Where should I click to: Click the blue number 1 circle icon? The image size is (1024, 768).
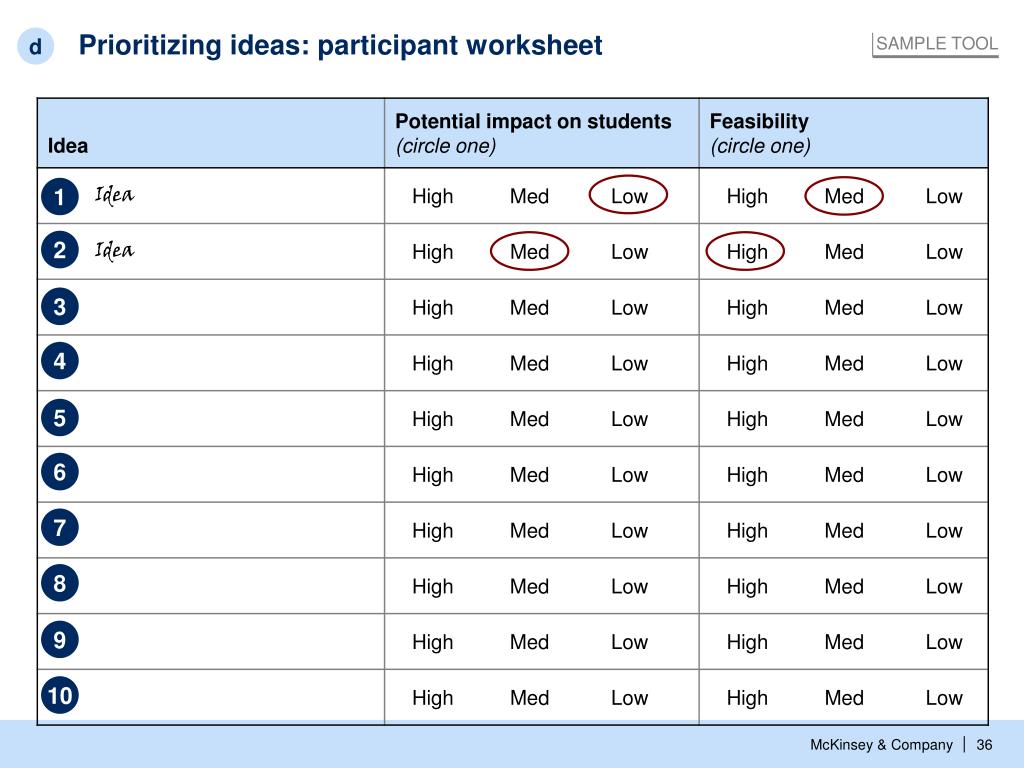(x=59, y=197)
